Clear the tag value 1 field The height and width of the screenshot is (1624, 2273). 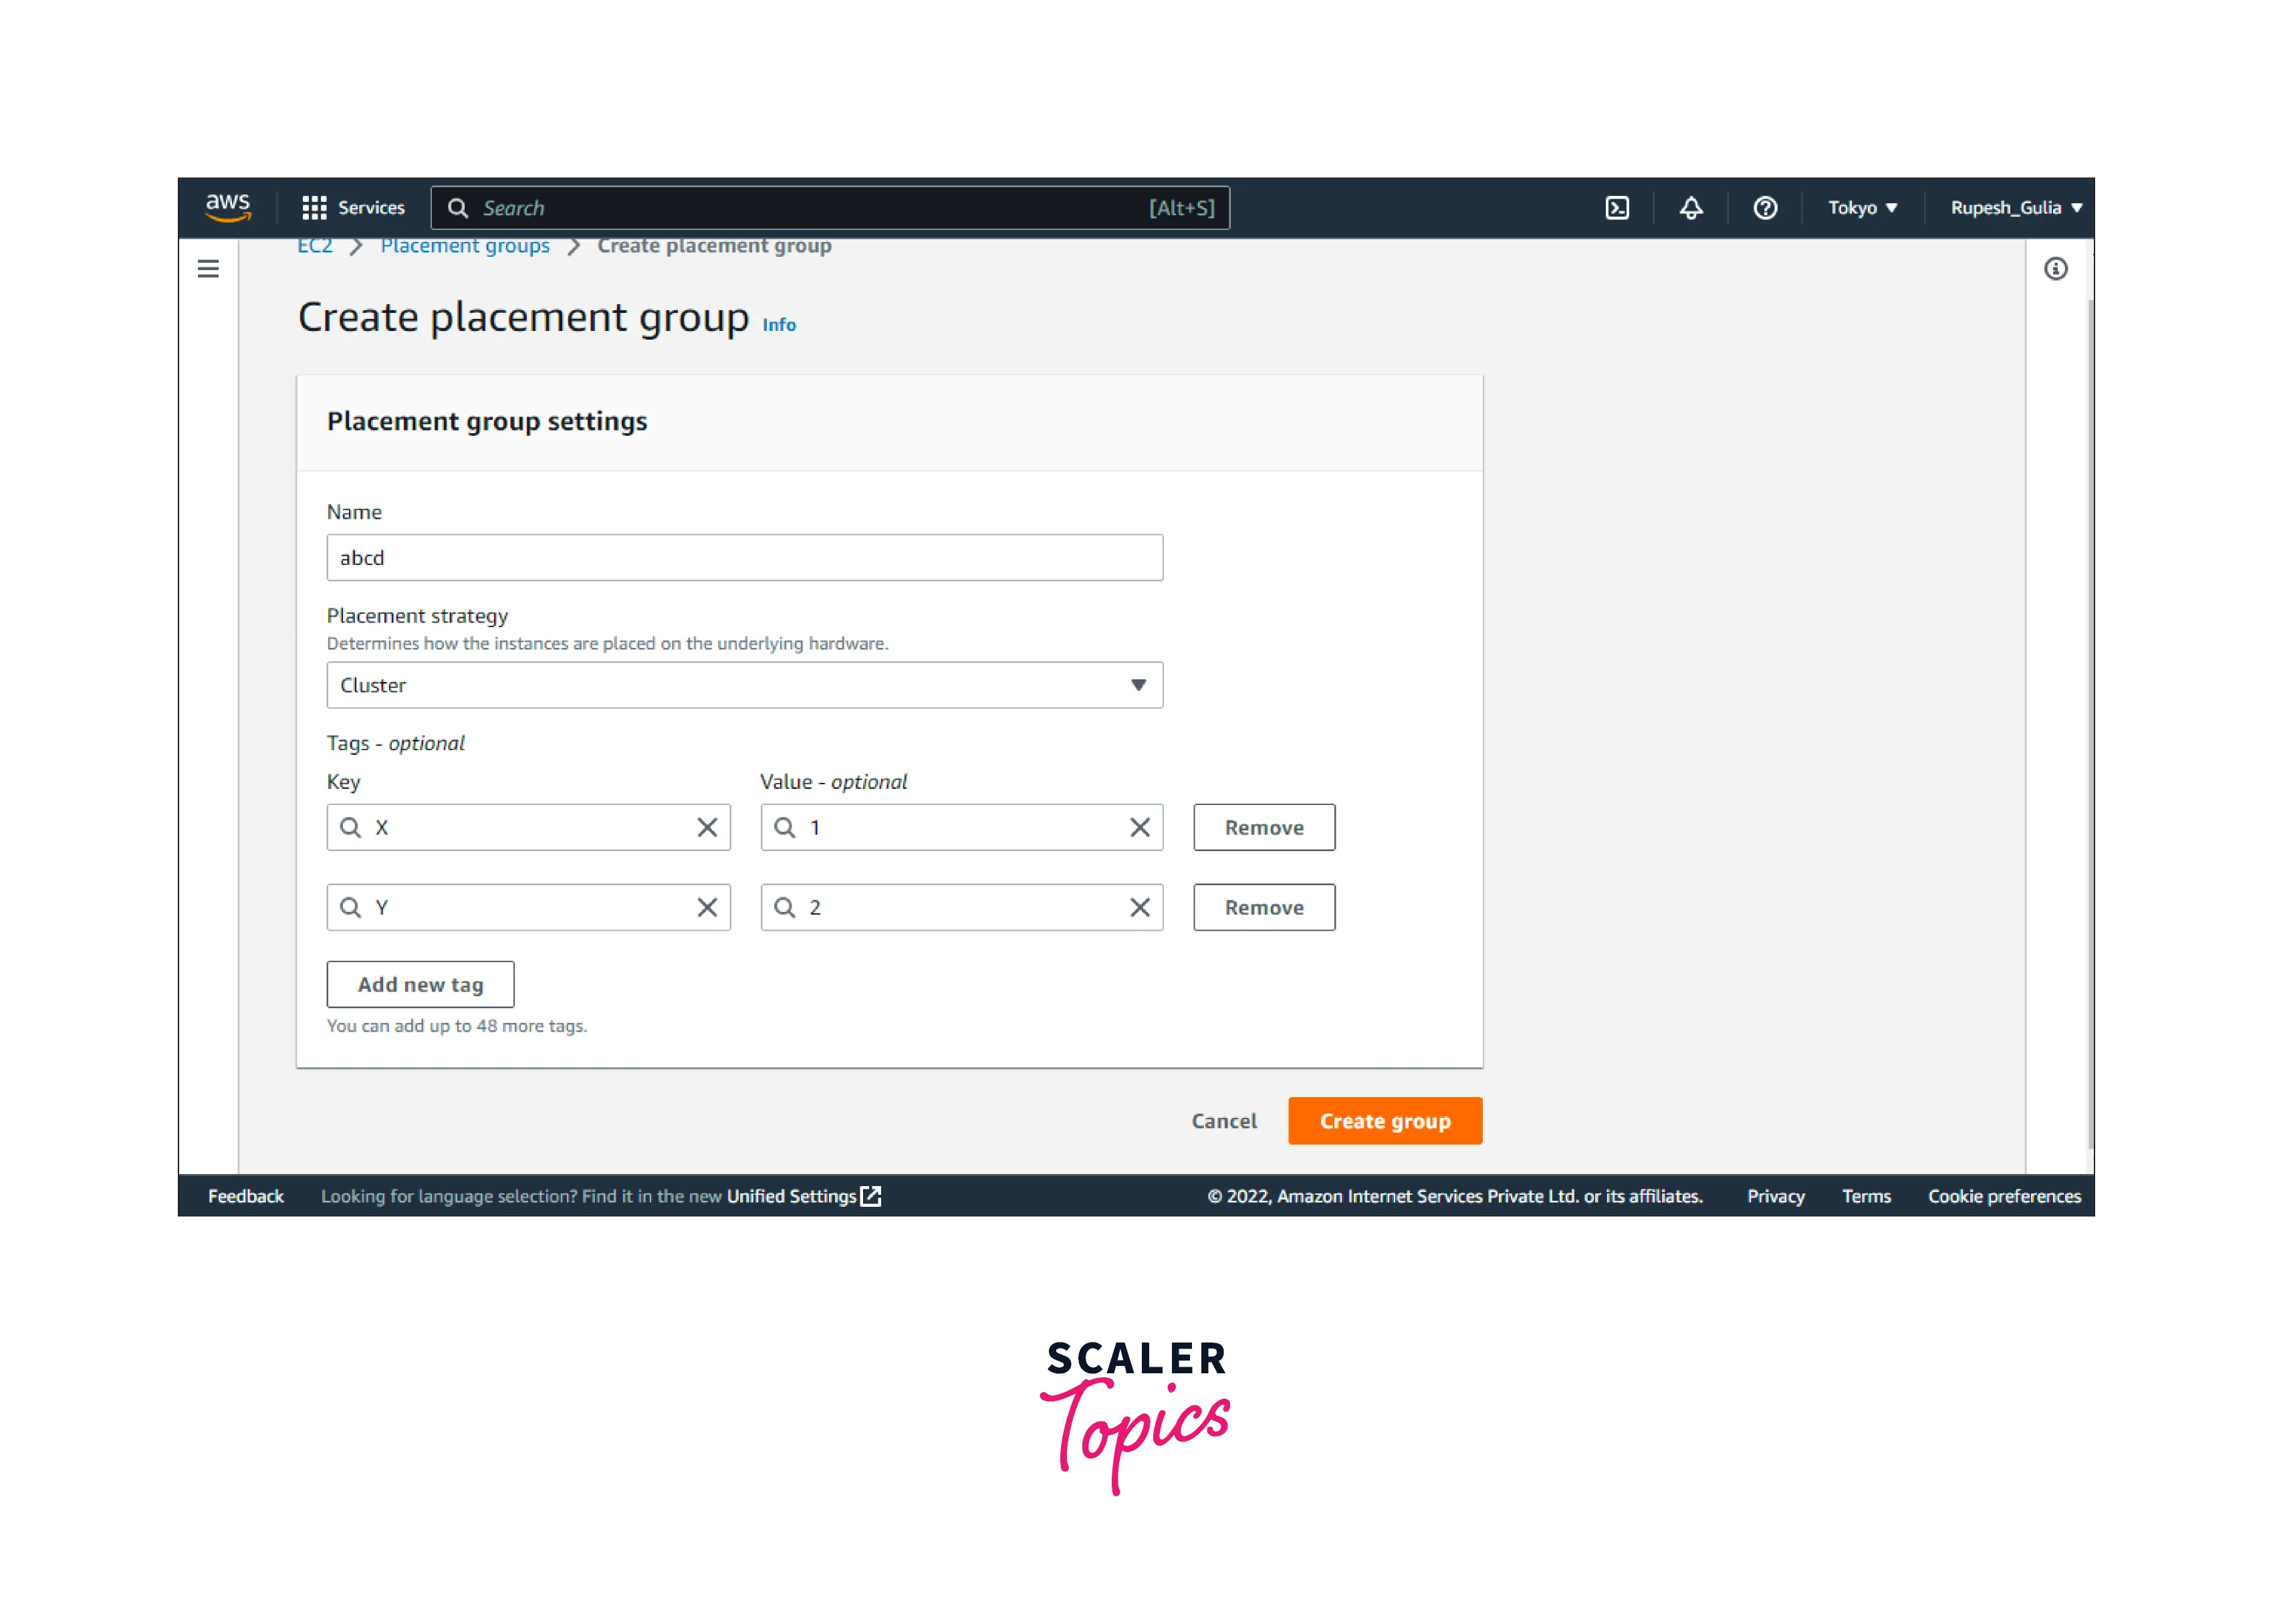point(1140,828)
